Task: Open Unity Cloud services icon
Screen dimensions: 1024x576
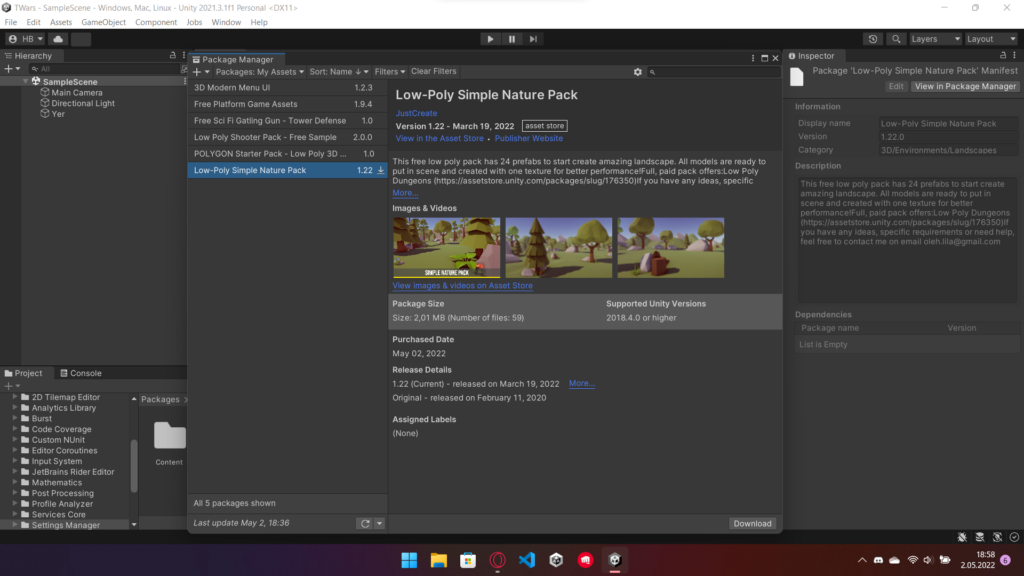Action: [57, 39]
